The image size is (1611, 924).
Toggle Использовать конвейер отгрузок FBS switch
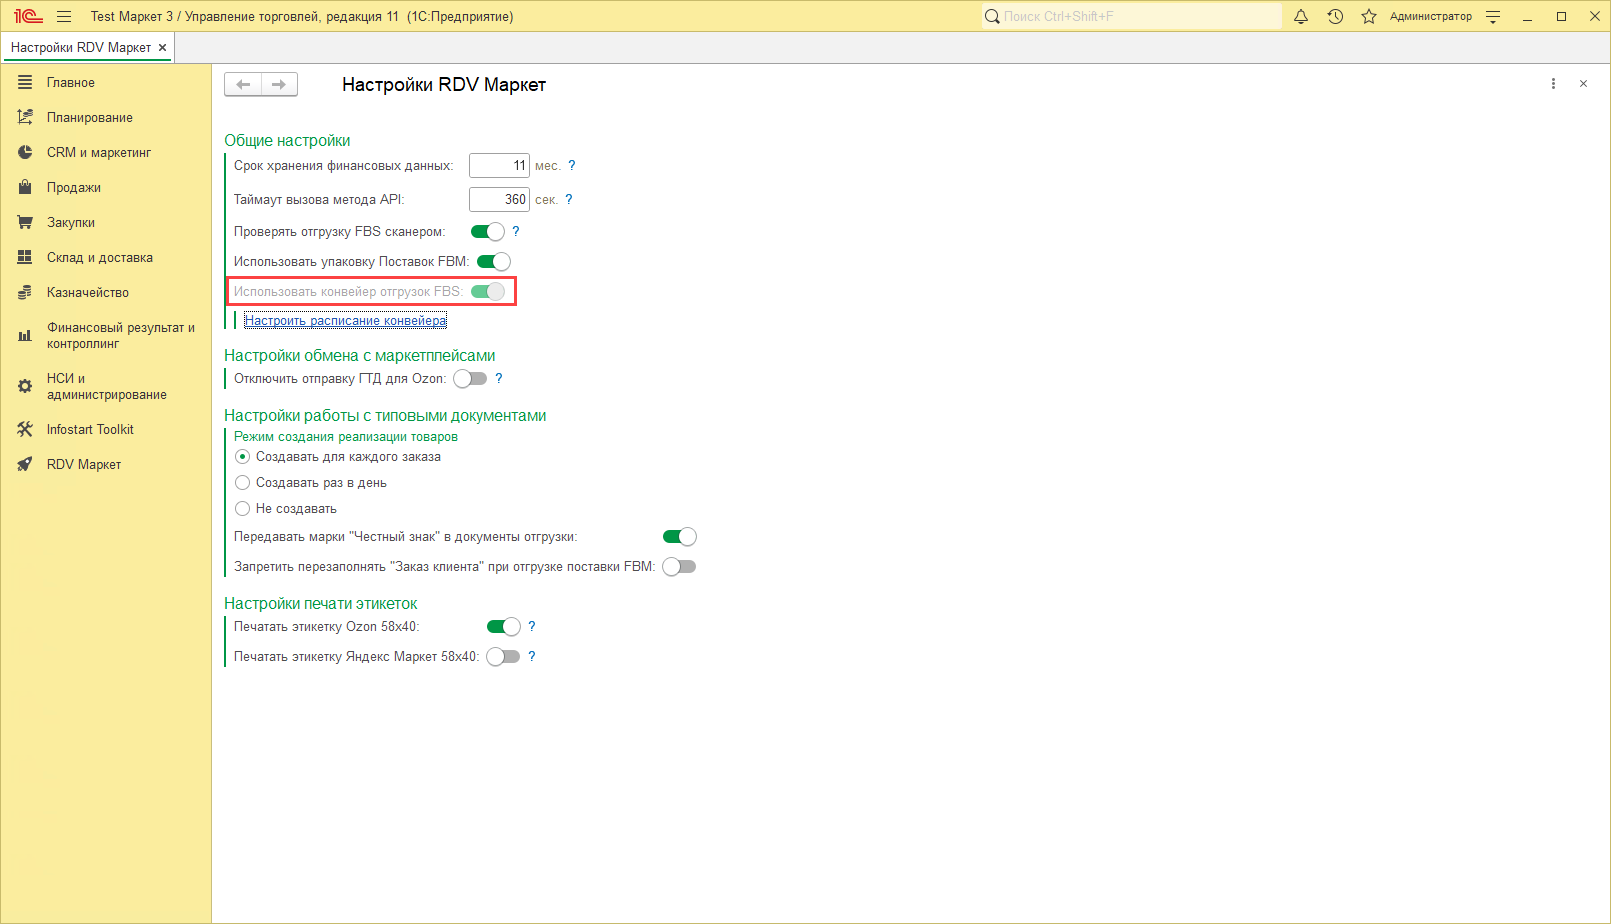point(488,292)
